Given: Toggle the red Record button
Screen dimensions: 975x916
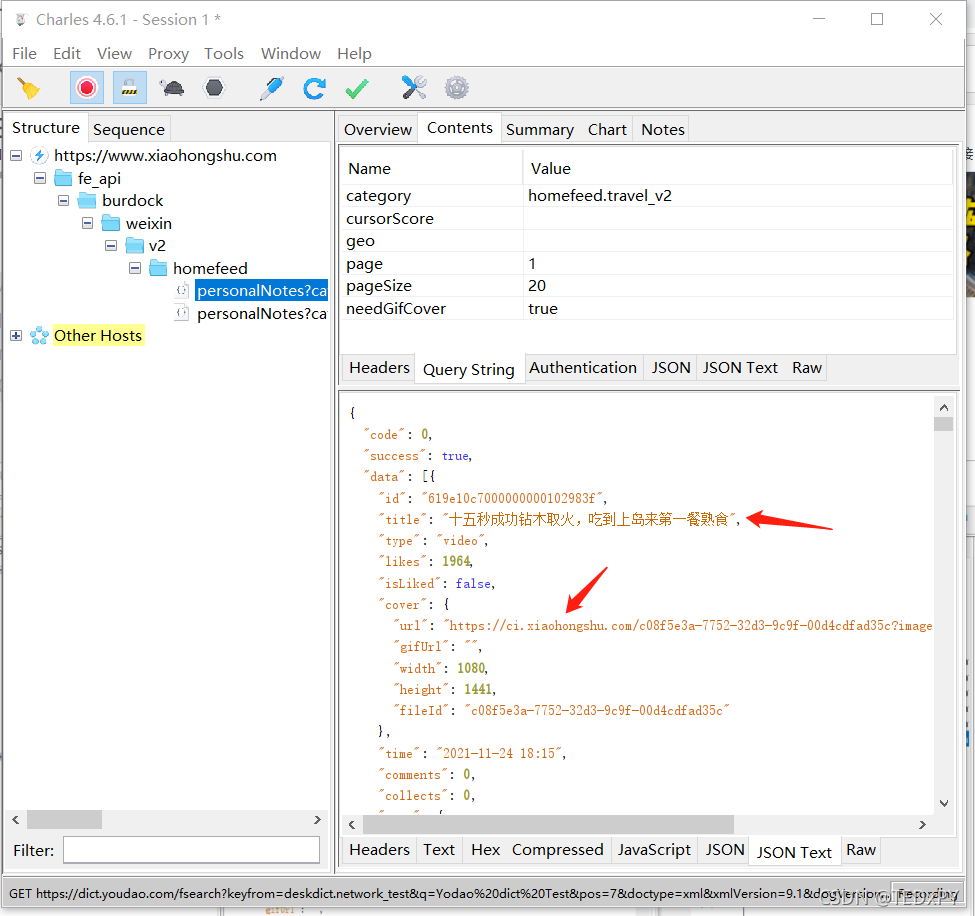Looking at the screenshot, I should pos(86,88).
